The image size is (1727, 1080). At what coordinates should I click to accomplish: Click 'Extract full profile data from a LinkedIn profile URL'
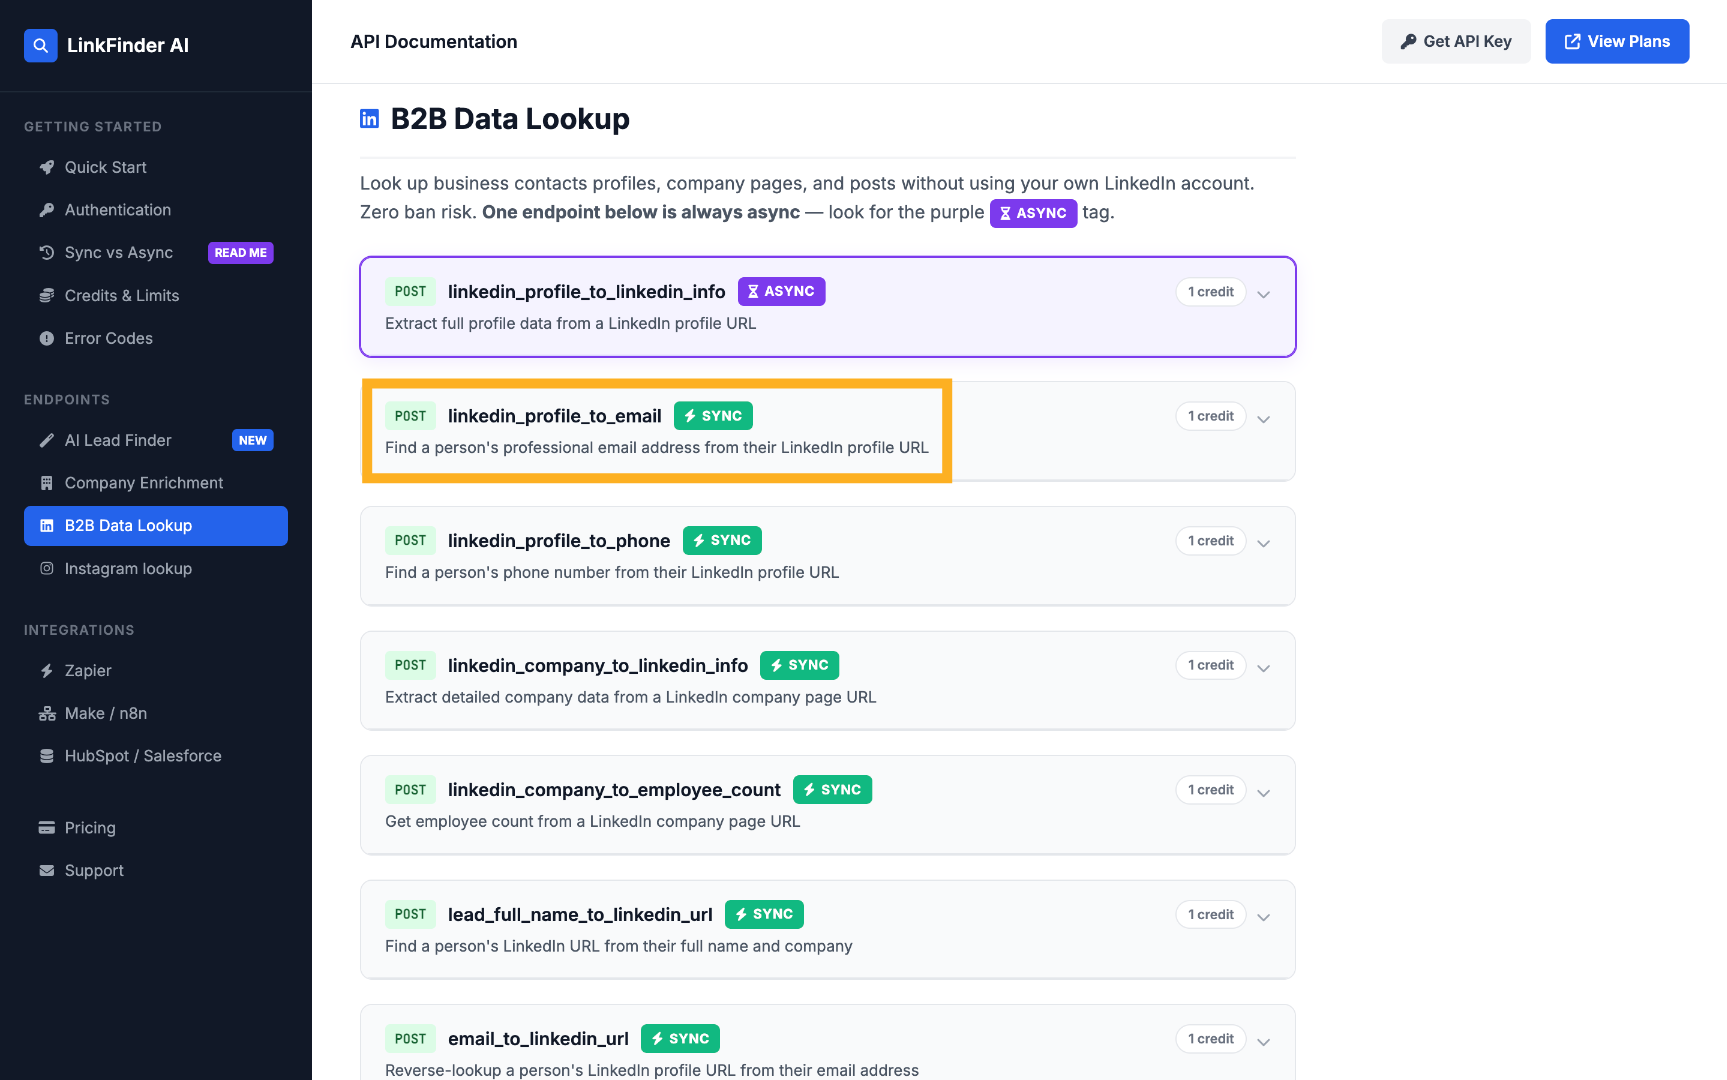[571, 324]
